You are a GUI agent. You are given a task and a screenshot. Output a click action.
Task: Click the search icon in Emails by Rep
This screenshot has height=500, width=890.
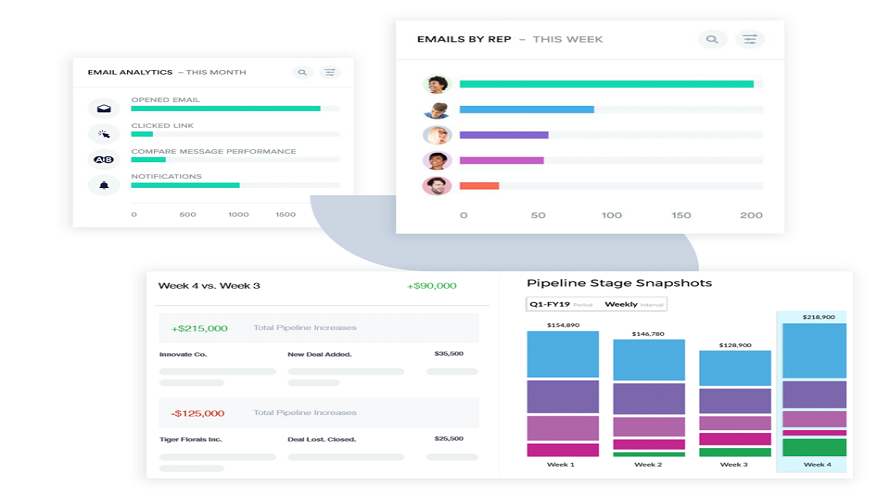pyautogui.click(x=712, y=39)
